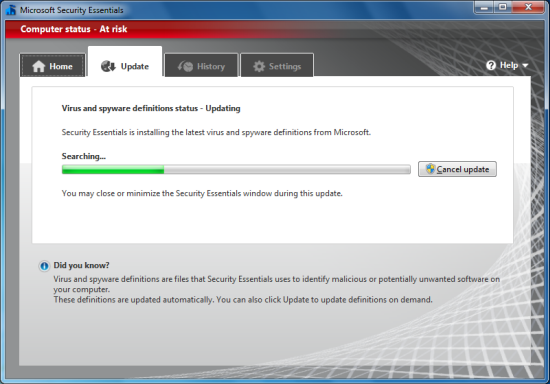Open the History tab
Screen dimensions: 550x384
click(x=201, y=65)
